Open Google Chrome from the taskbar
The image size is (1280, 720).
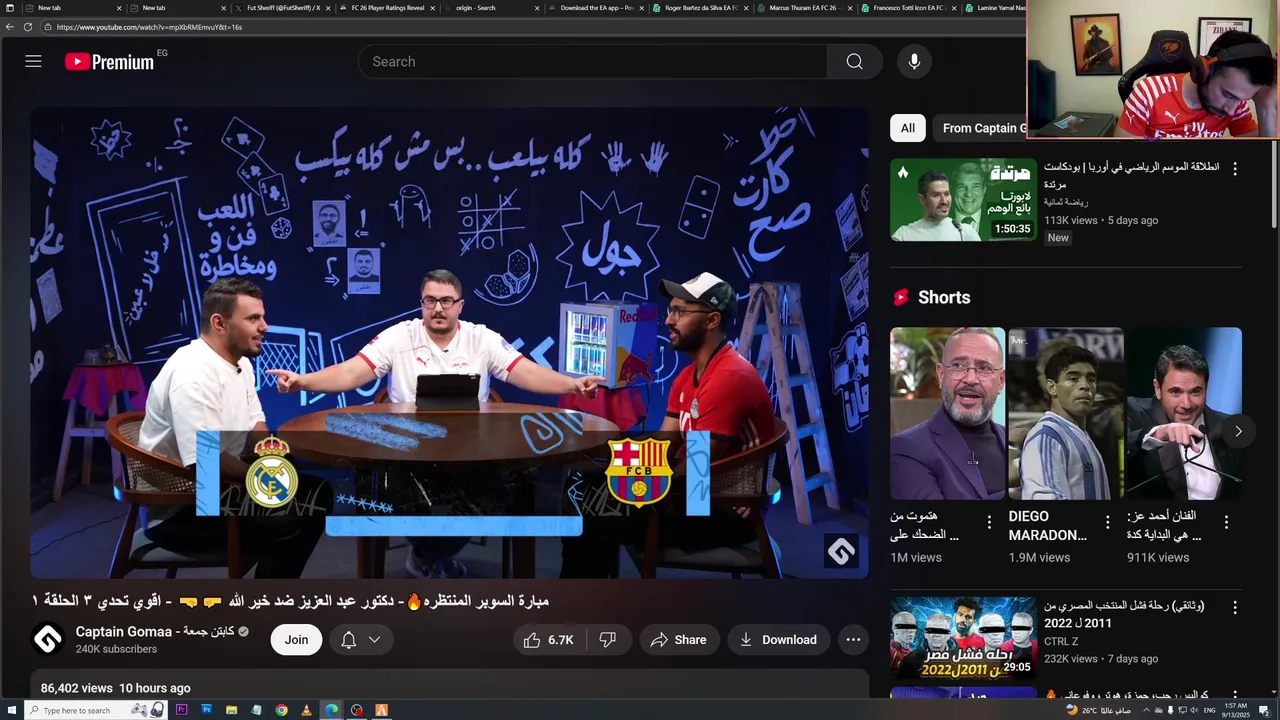(x=282, y=710)
